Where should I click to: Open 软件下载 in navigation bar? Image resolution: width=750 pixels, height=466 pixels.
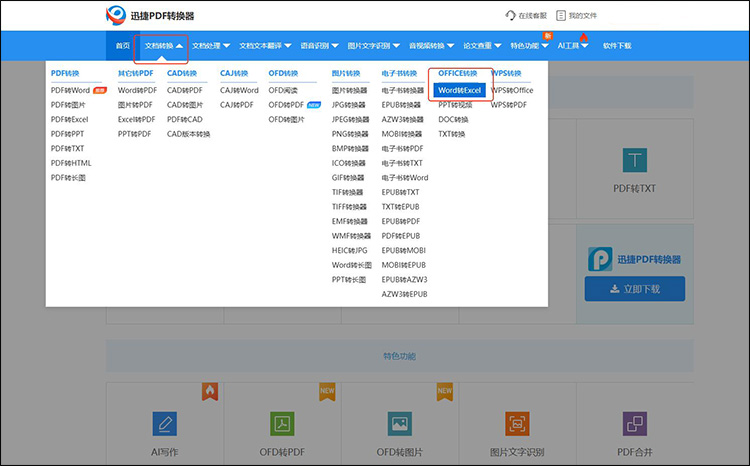[x=617, y=46]
